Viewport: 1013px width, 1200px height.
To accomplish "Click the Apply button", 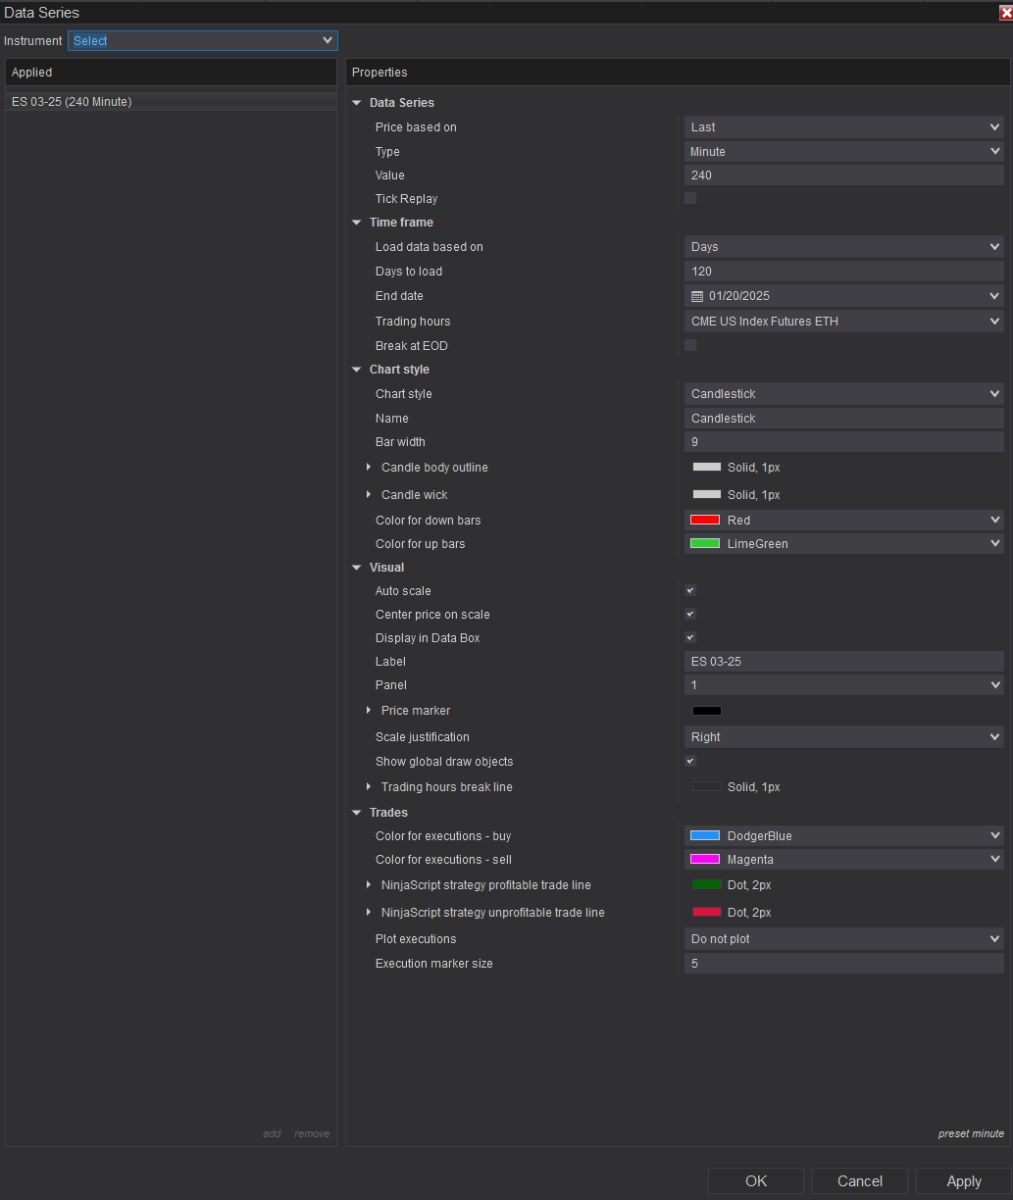I will click(x=963, y=1181).
